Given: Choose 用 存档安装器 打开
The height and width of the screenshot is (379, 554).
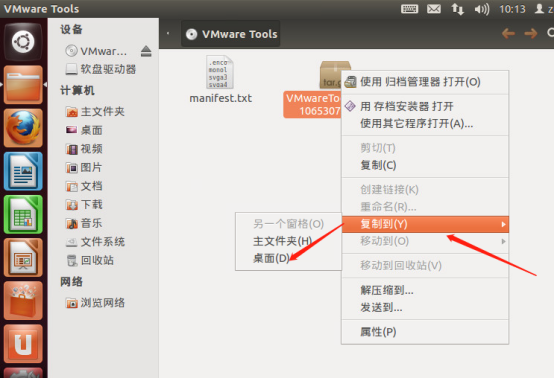Looking at the screenshot, I should [x=425, y=106].
